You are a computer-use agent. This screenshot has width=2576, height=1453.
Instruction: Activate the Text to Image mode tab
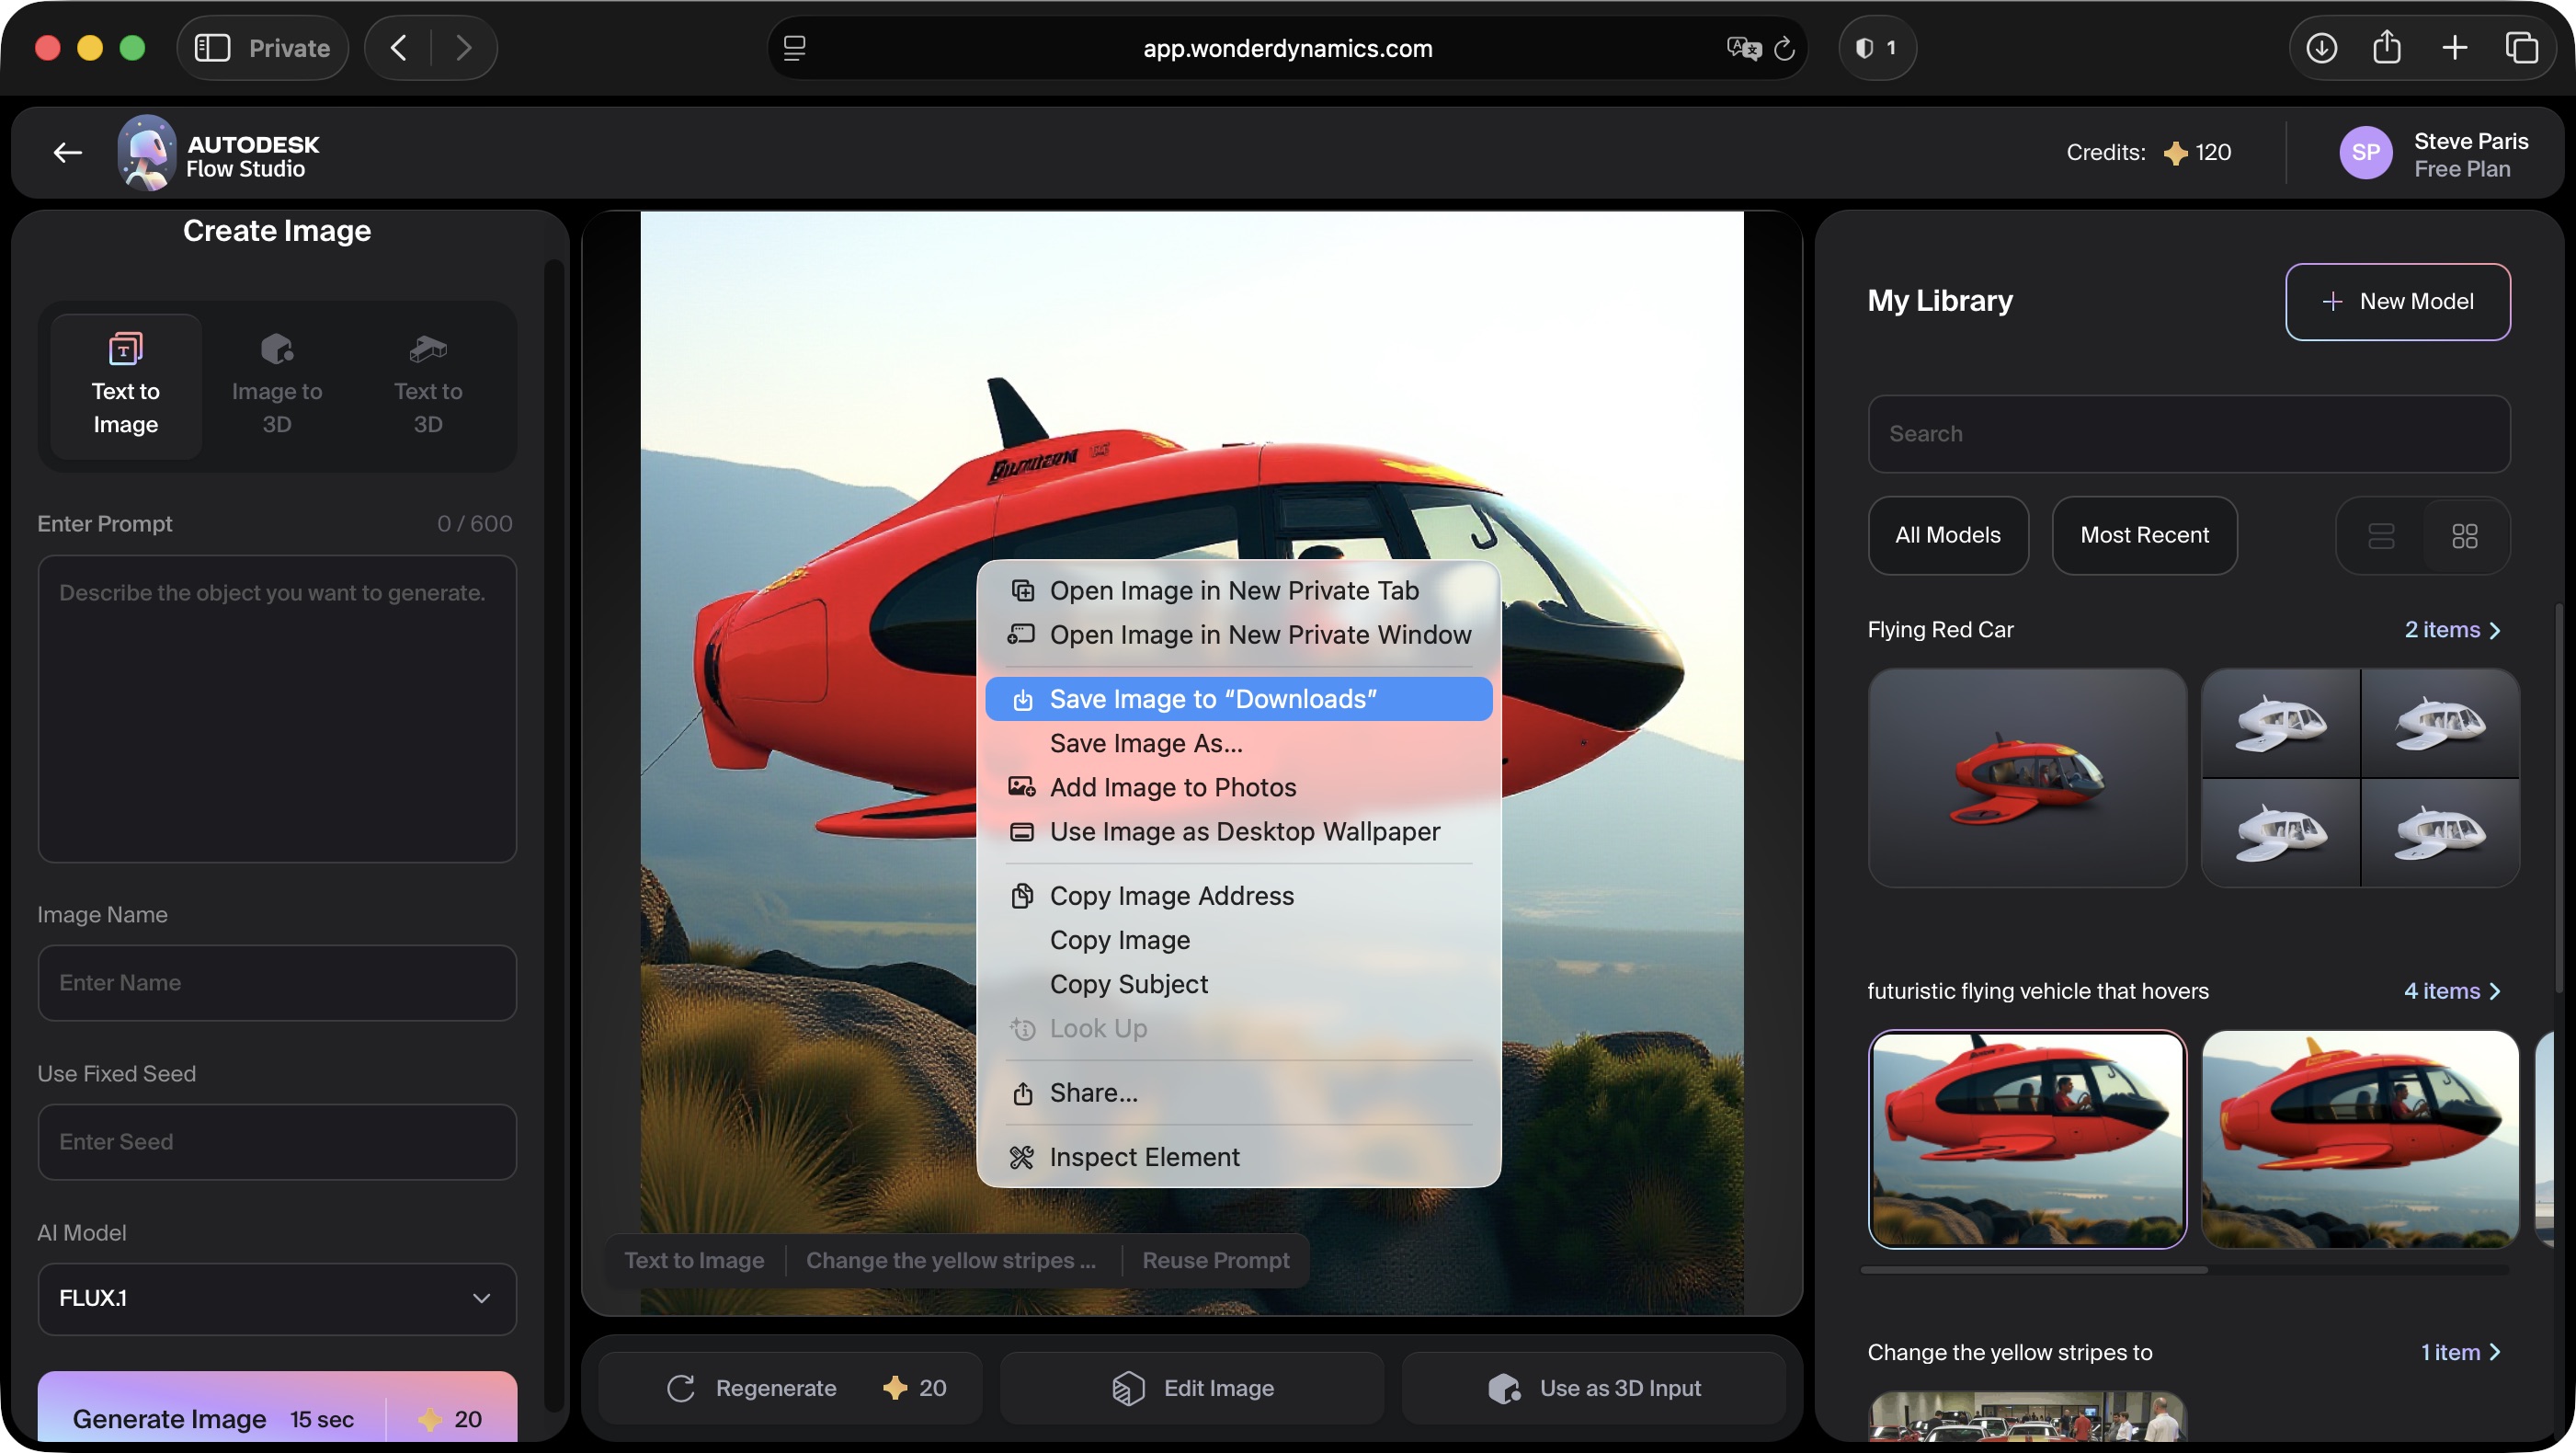(126, 385)
